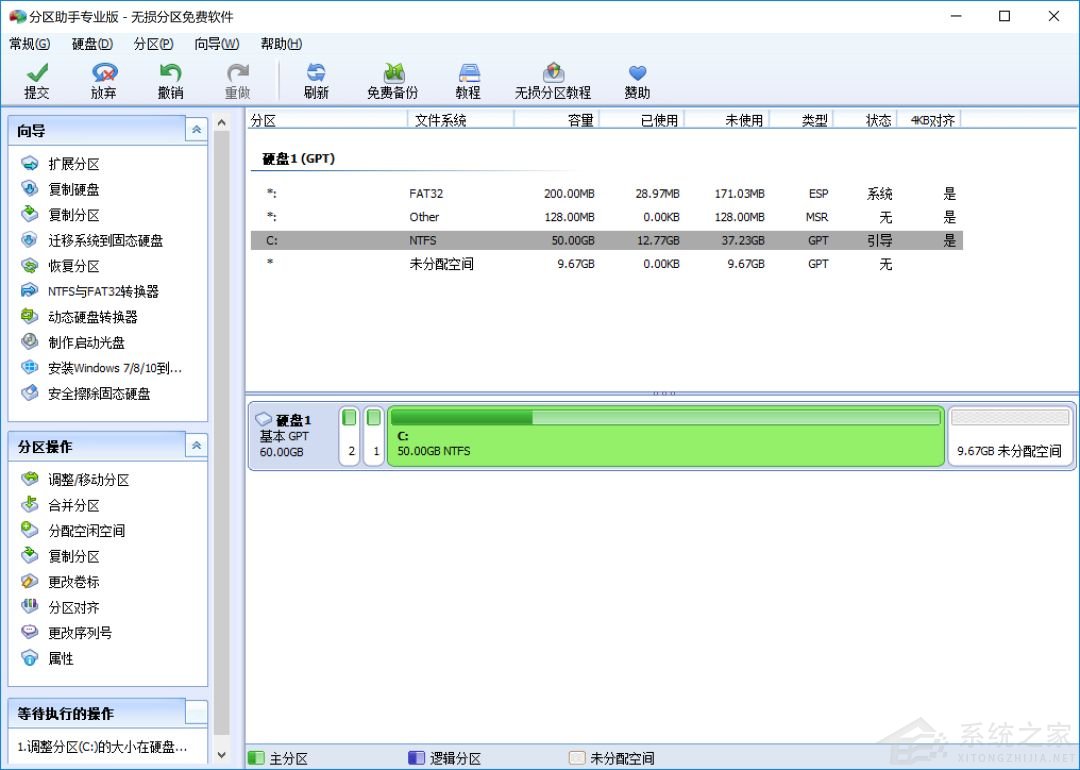Screen dimensions: 1080x770
Task: Click the 无损分区教程 toolbar icon
Action: pos(553,73)
